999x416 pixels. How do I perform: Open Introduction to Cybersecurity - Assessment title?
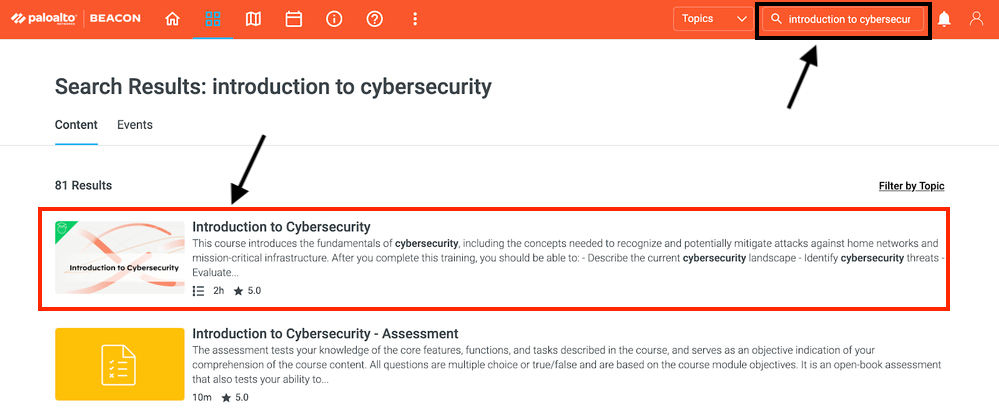(325, 334)
